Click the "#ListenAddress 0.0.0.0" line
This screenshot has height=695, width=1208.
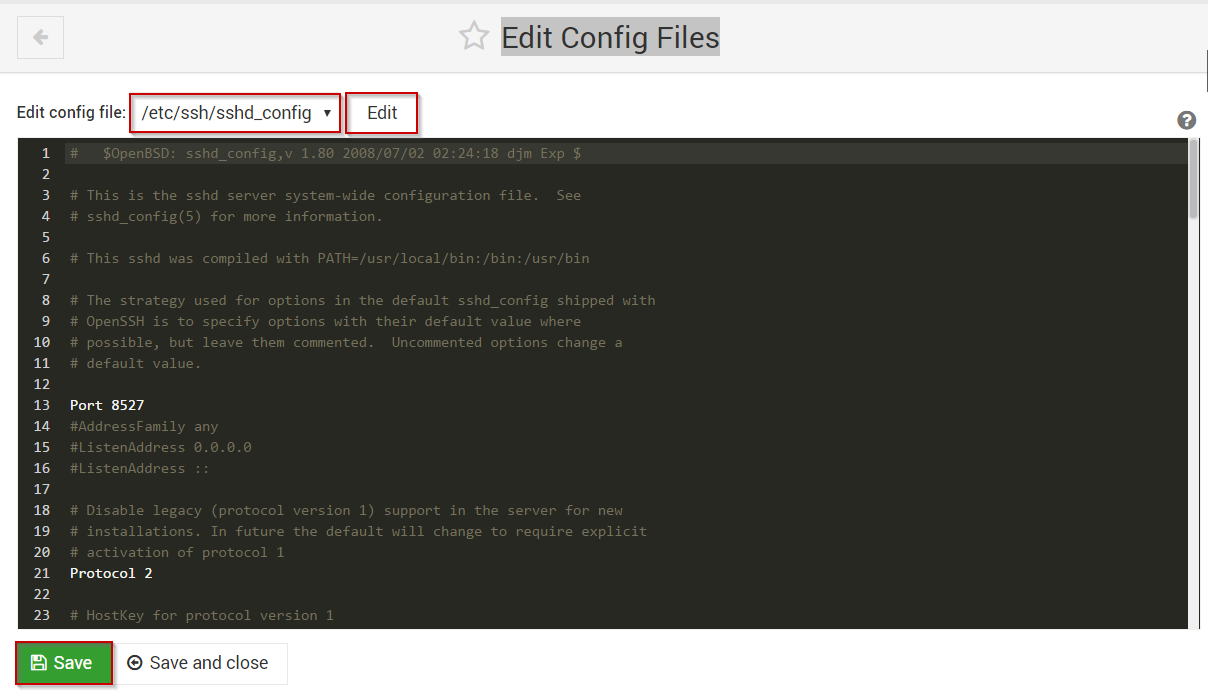tap(160, 447)
